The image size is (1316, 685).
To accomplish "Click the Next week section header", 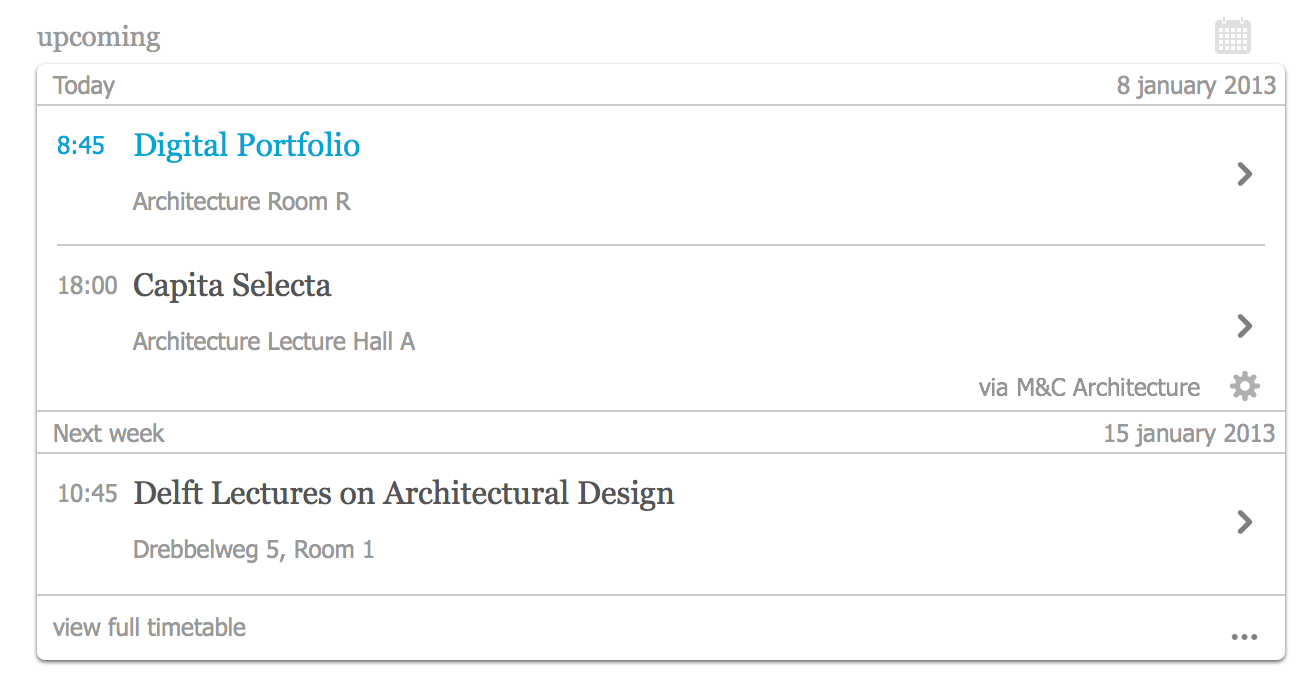I will click(x=108, y=434).
